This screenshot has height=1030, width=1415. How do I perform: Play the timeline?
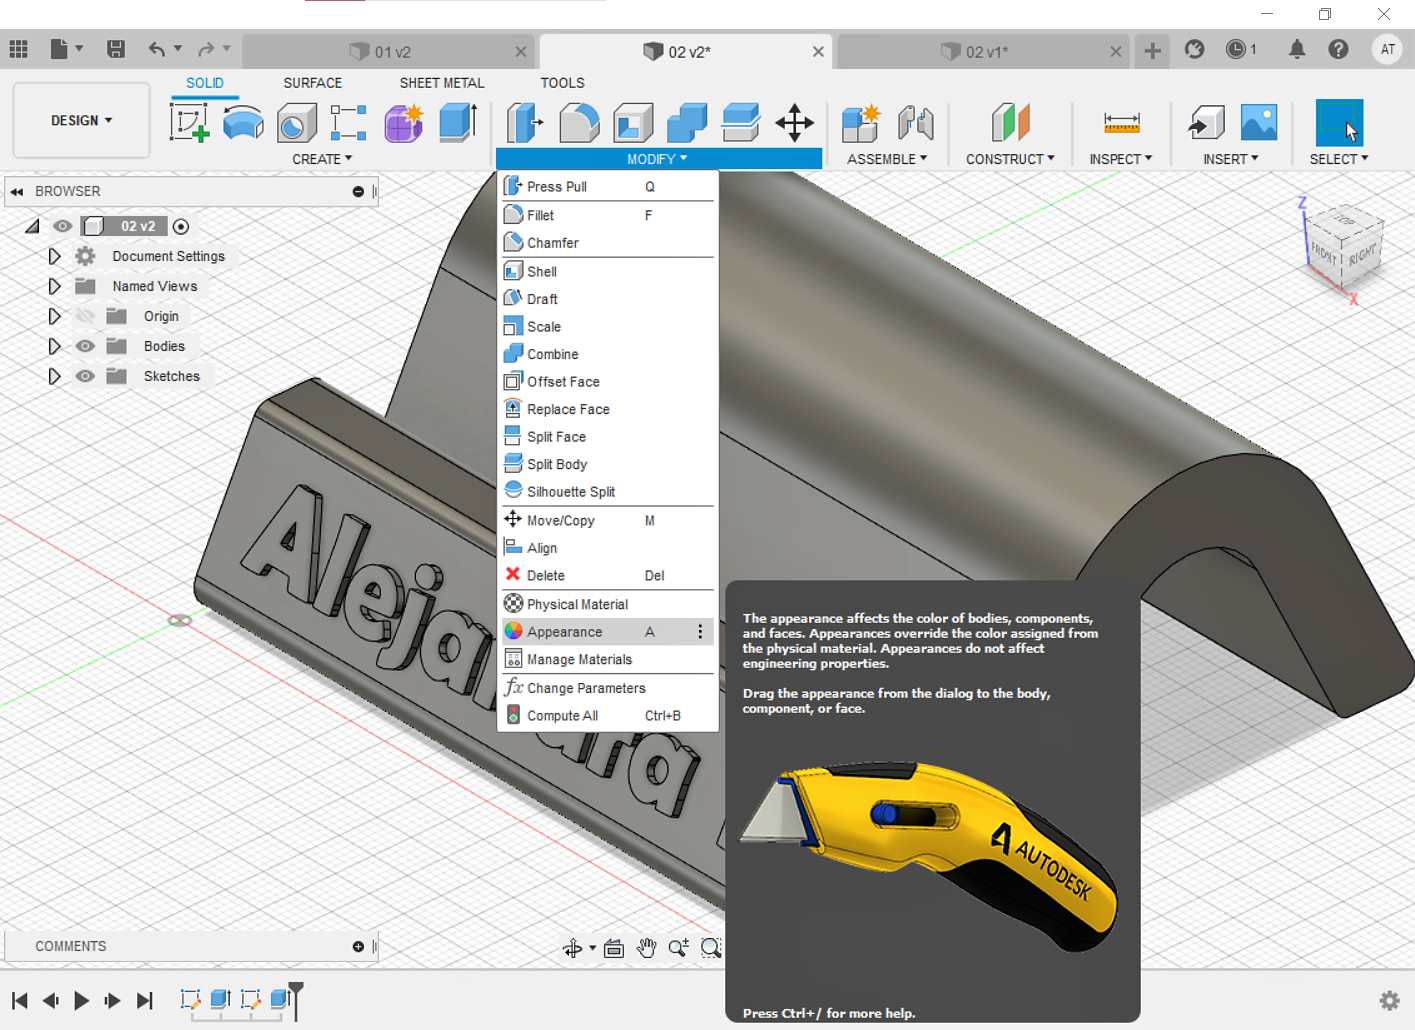point(82,1000)
